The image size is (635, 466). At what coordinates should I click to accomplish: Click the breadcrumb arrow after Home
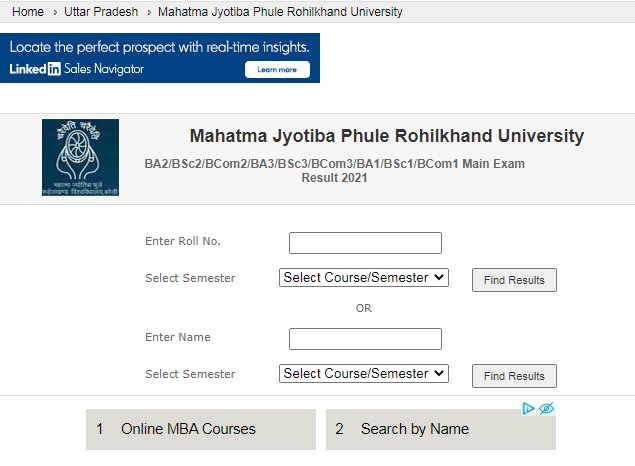[x=55, y=13]
